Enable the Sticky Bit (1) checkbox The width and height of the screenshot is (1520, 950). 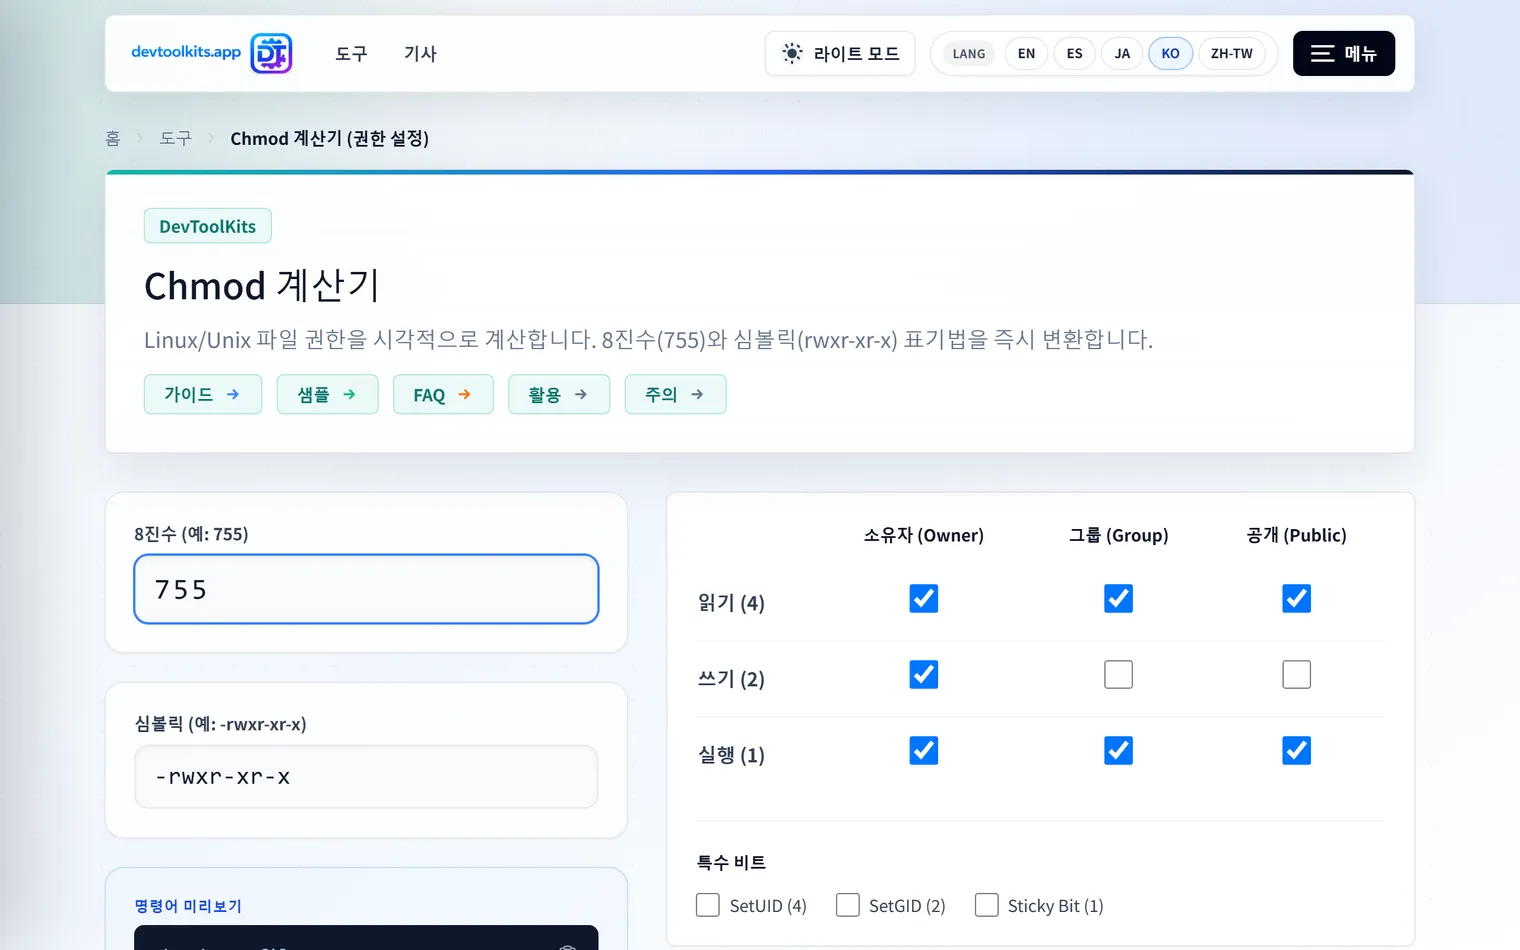(x=986, y=905)
